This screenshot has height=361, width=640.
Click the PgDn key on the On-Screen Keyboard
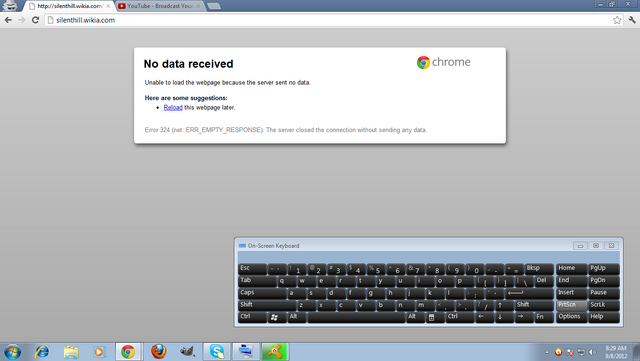[604, 281]
